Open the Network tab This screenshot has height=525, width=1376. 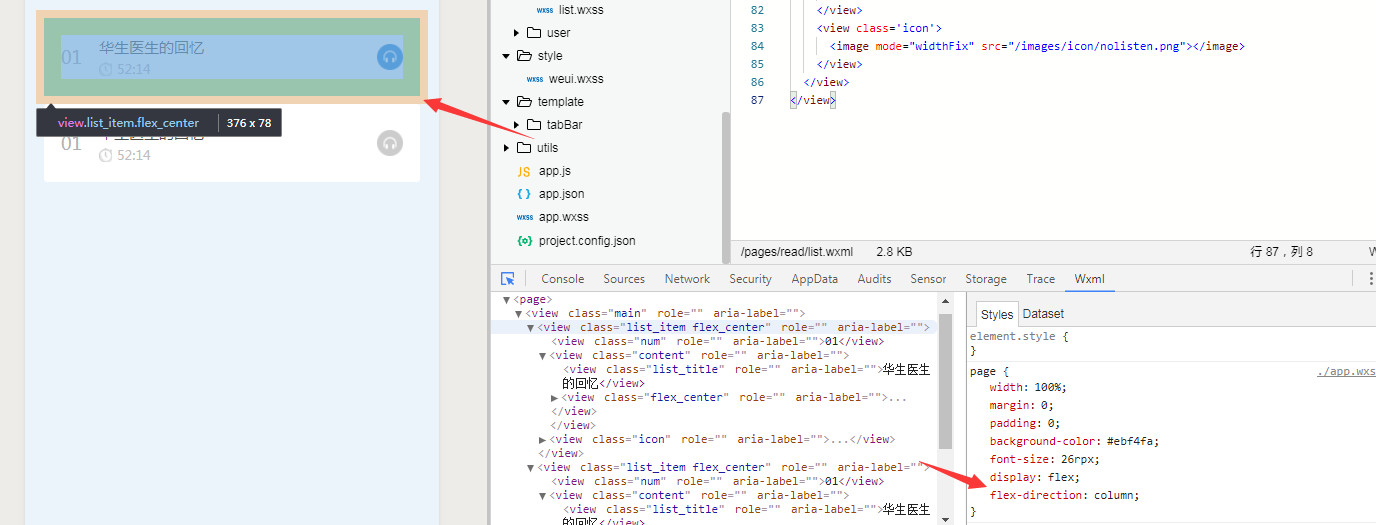click(687, 279)
